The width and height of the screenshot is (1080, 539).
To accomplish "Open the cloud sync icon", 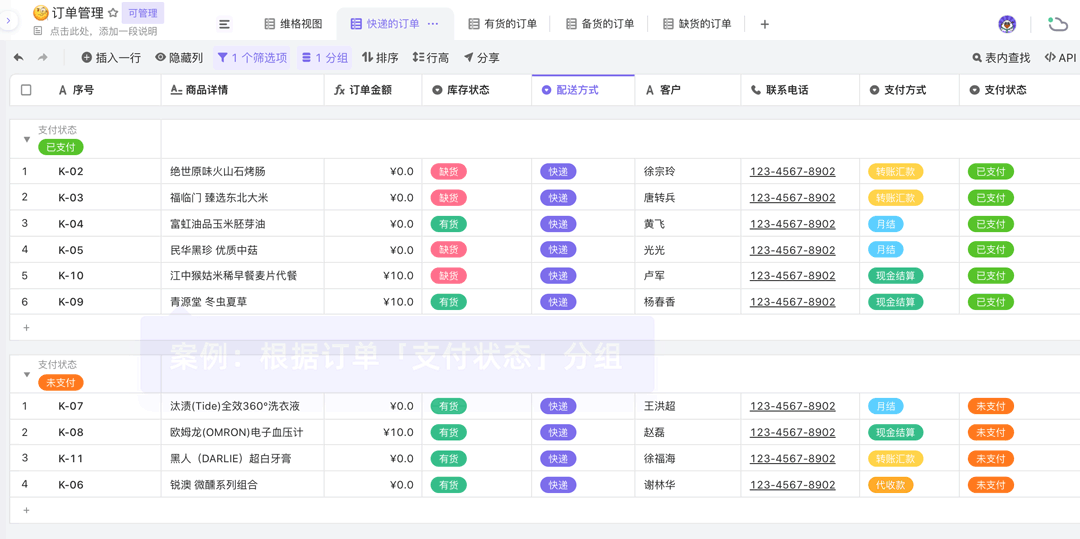I will [x=1057, y=24].
